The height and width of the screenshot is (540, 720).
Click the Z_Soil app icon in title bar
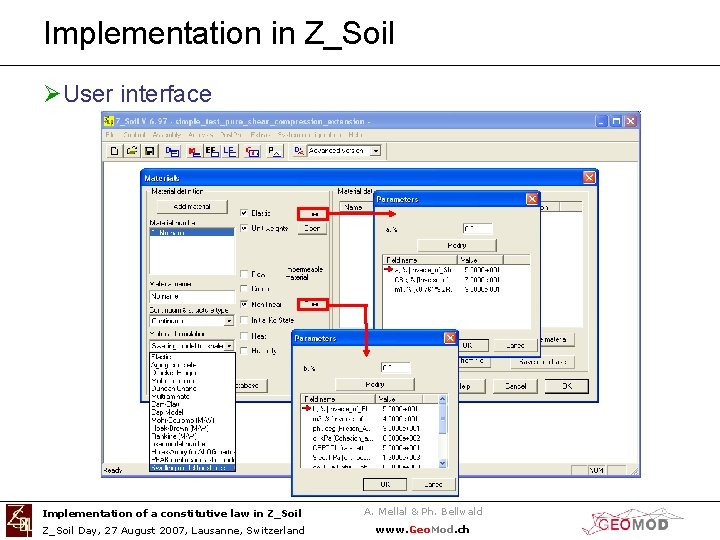(x=109, y=121)
